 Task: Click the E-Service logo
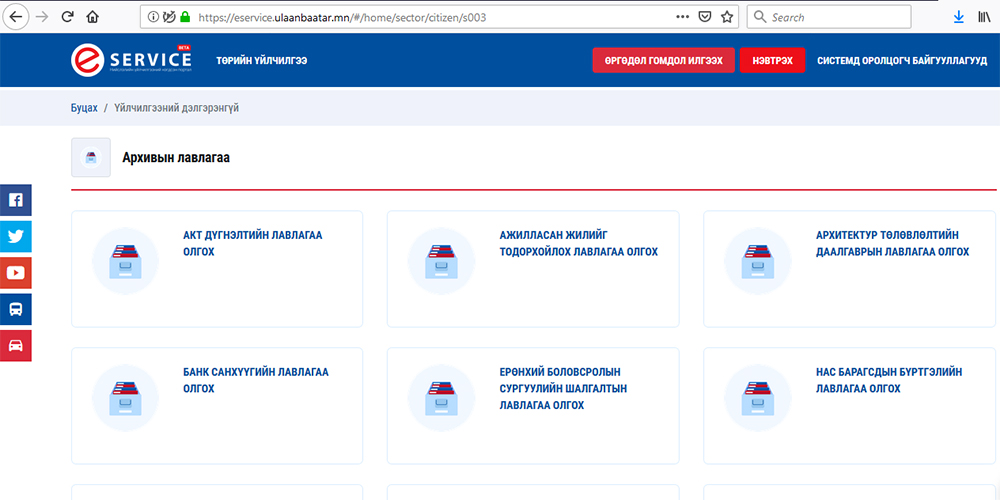pos(131,60)
